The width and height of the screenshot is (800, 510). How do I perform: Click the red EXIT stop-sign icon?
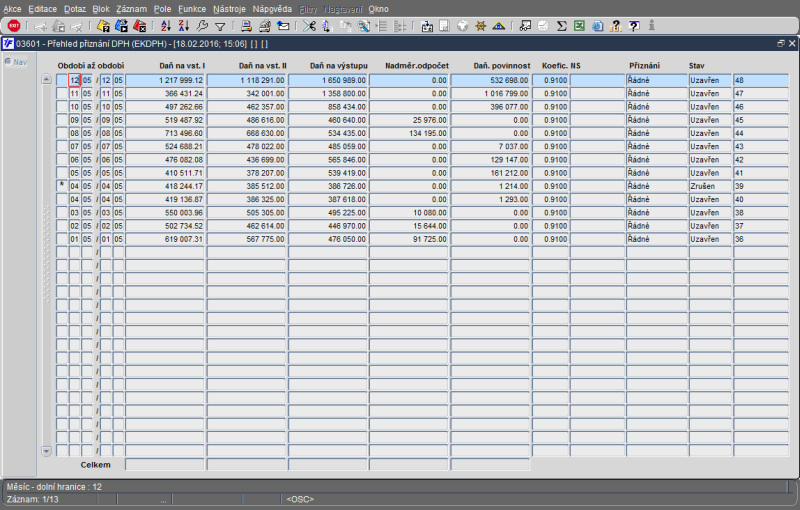click(x=14, y=26)
